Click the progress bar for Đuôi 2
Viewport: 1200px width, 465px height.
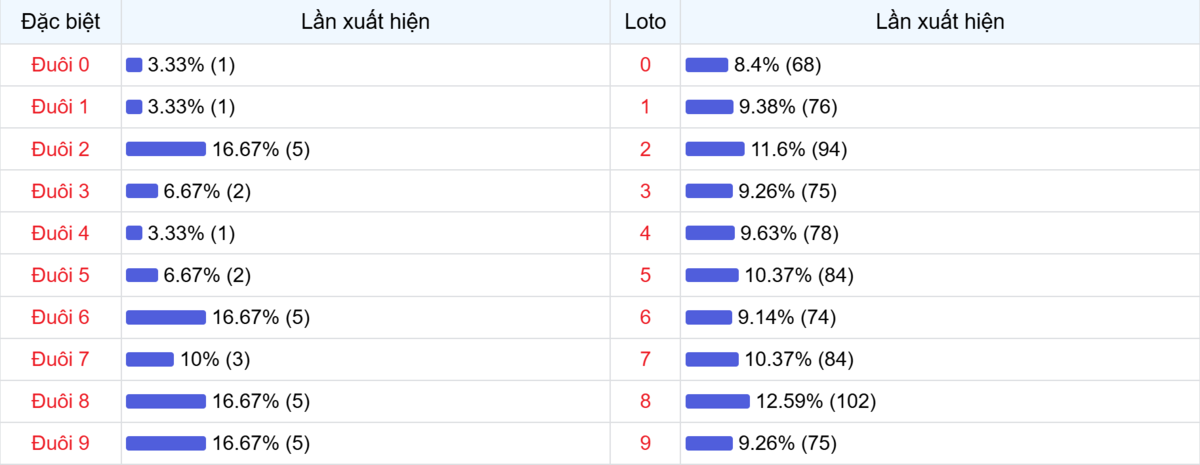pos(165,149)
